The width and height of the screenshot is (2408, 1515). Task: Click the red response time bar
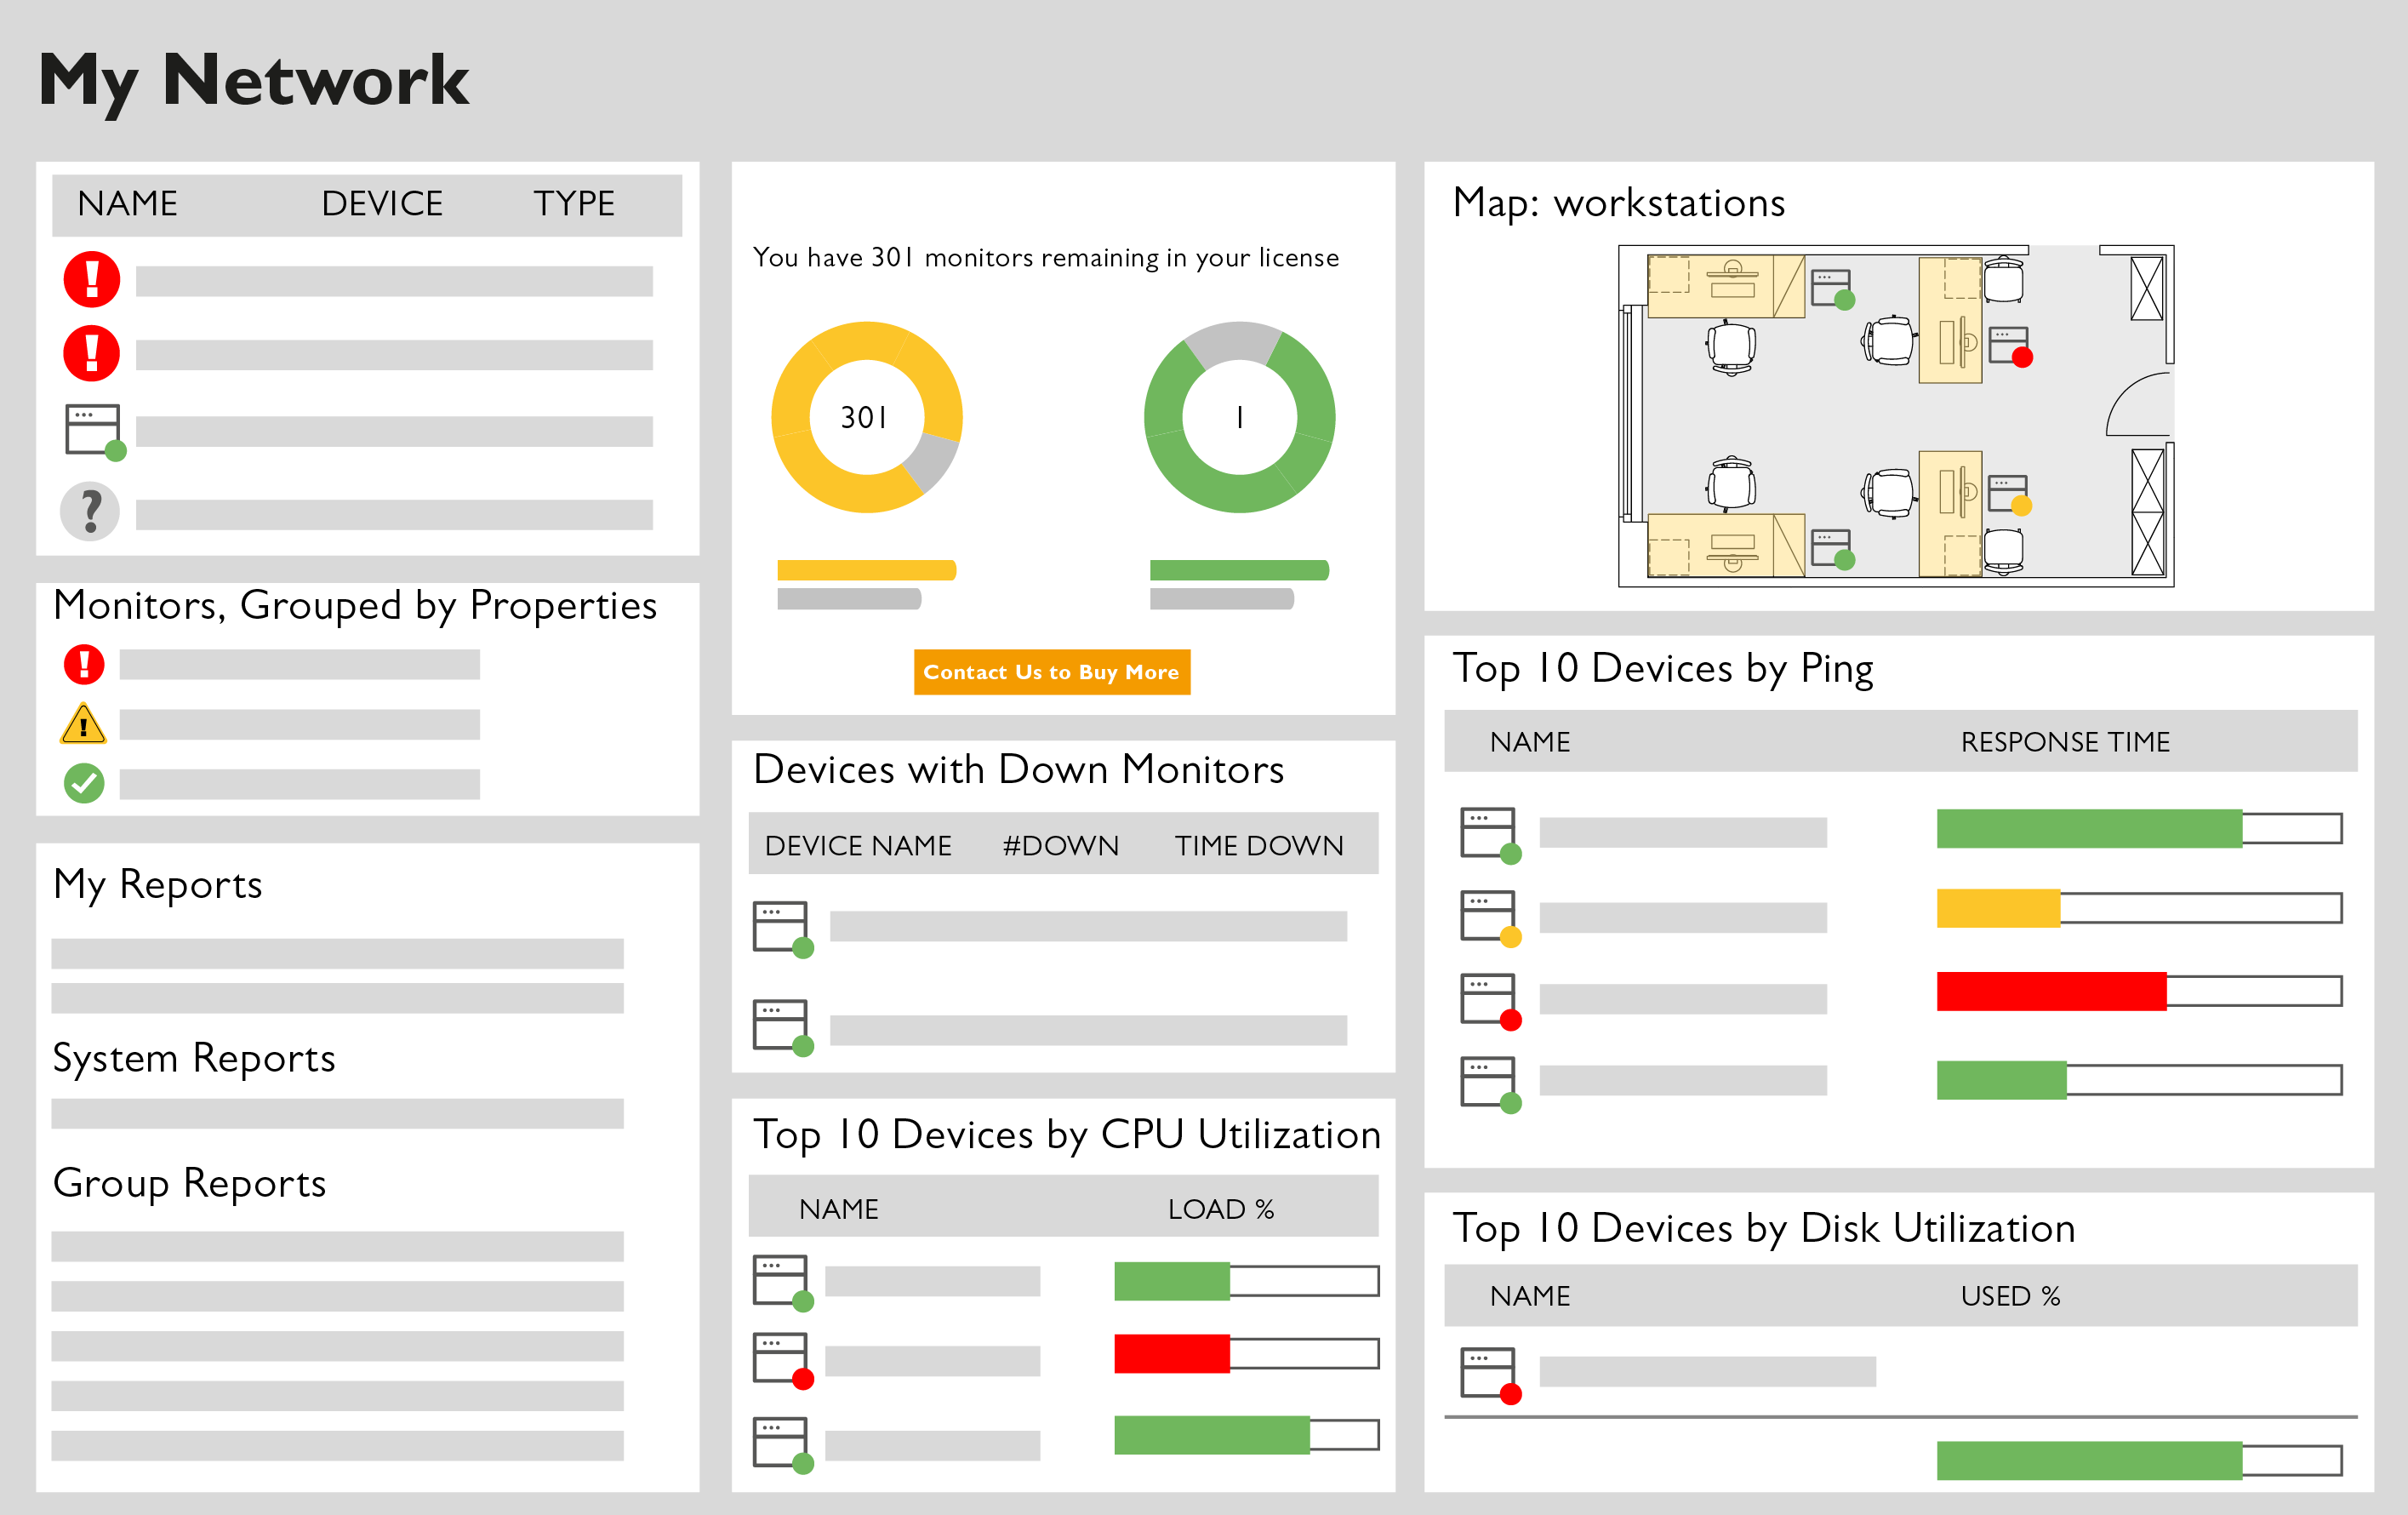point(2050,991)
